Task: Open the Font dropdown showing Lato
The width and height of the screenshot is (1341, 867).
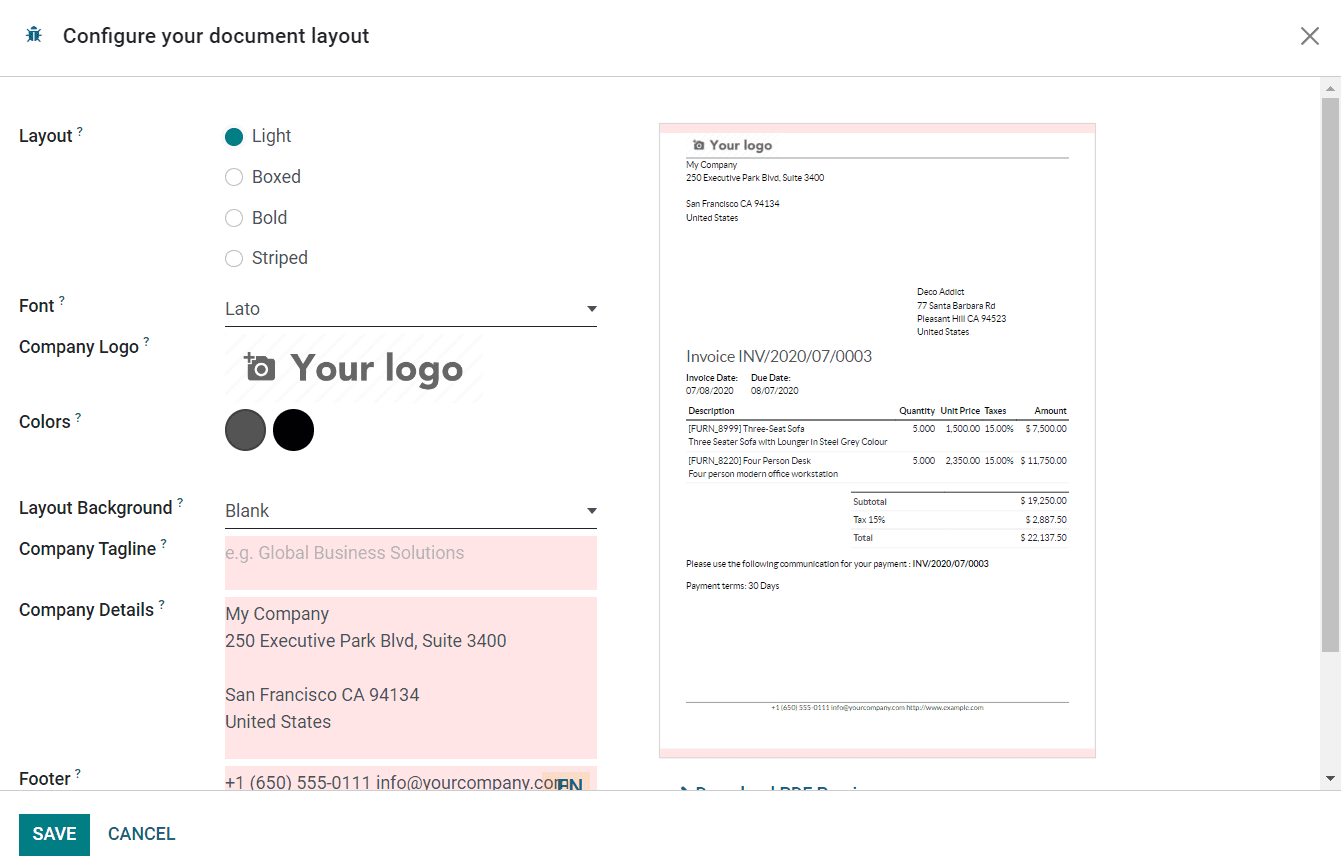Action: click(x=410, y=309)
